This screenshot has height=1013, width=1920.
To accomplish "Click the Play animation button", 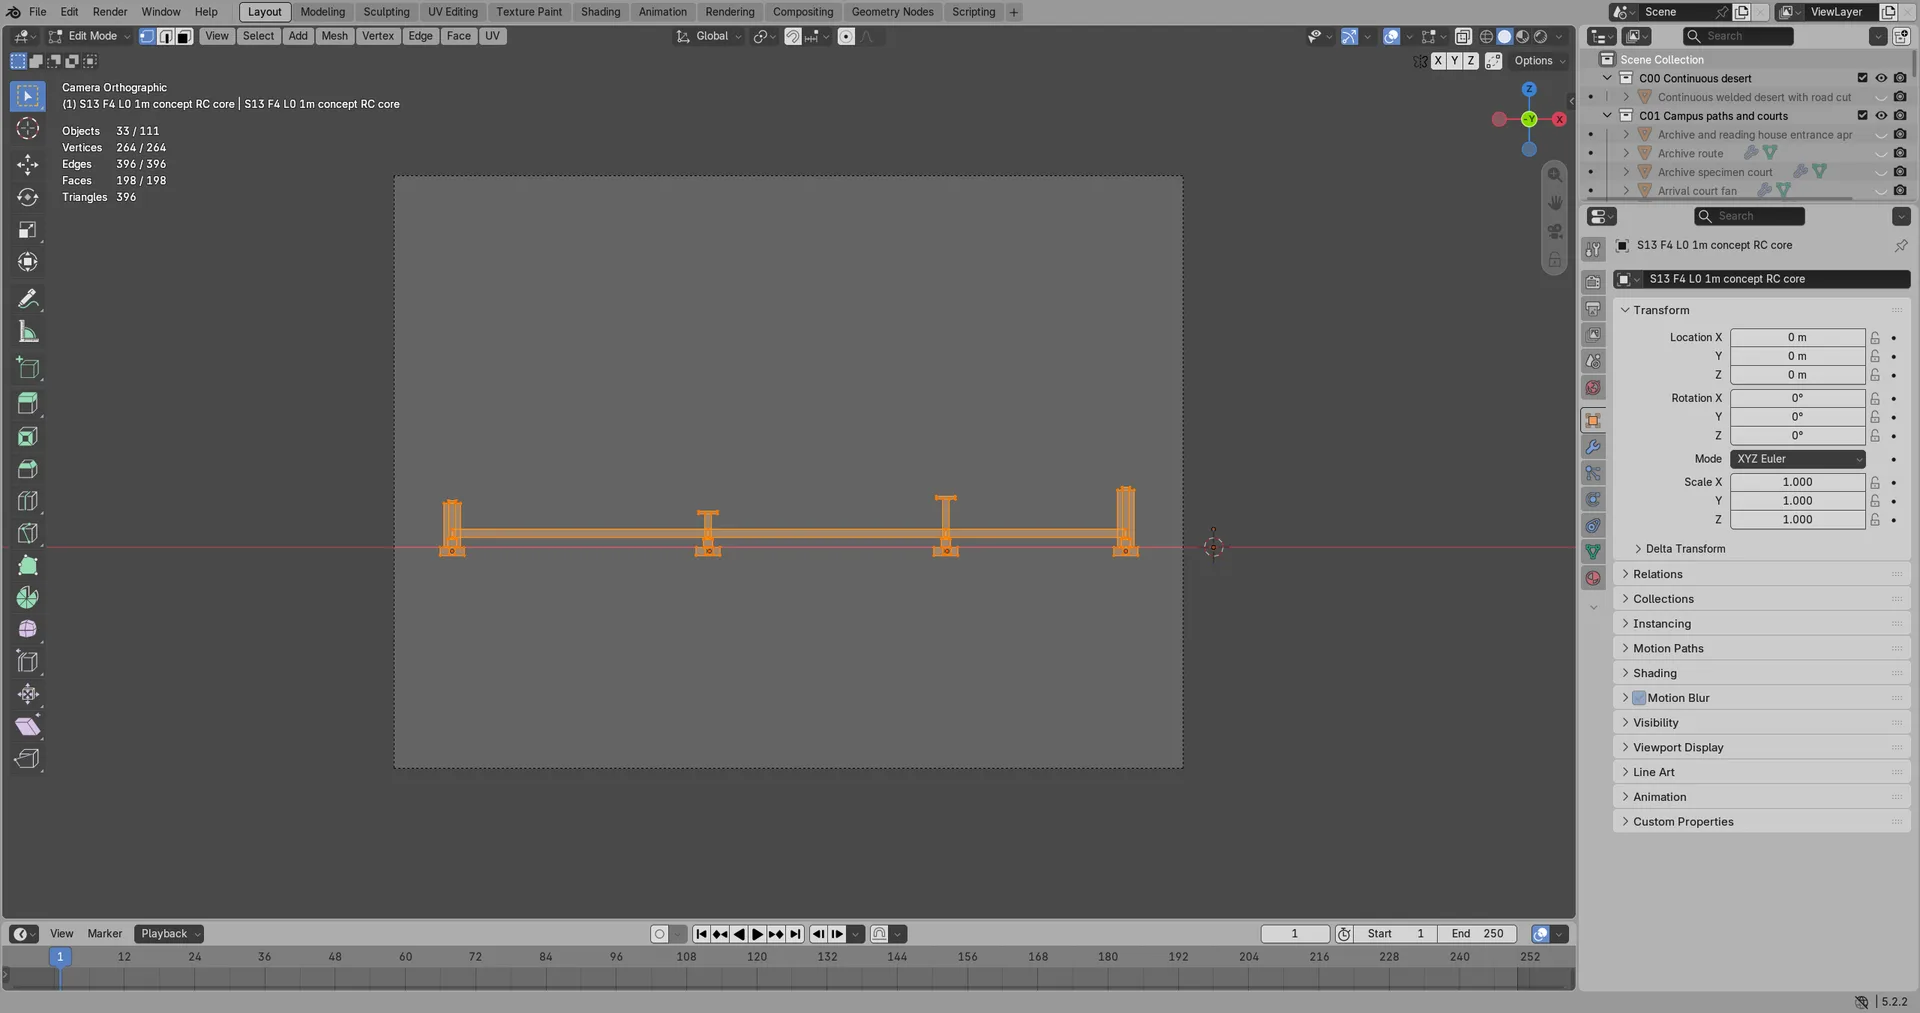I will click(757, 934).
